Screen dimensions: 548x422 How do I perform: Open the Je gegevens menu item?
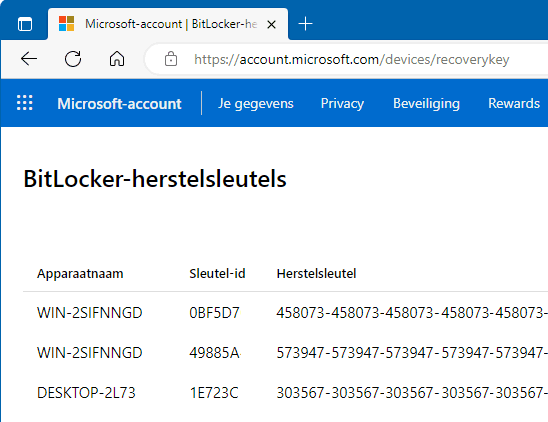coord(255,103)
